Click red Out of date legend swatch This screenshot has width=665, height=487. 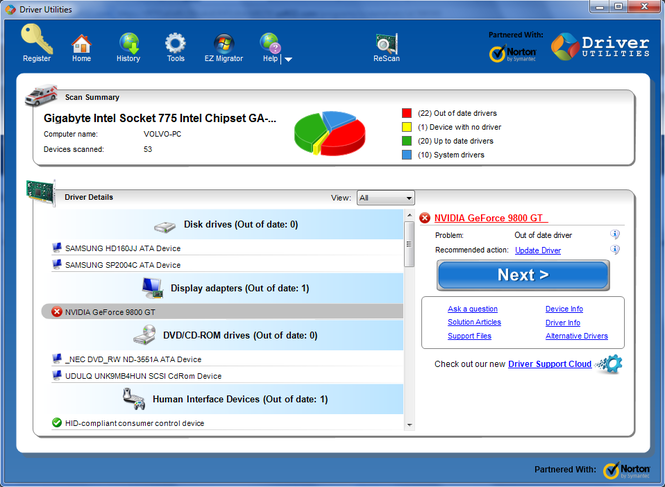point(407,113)
